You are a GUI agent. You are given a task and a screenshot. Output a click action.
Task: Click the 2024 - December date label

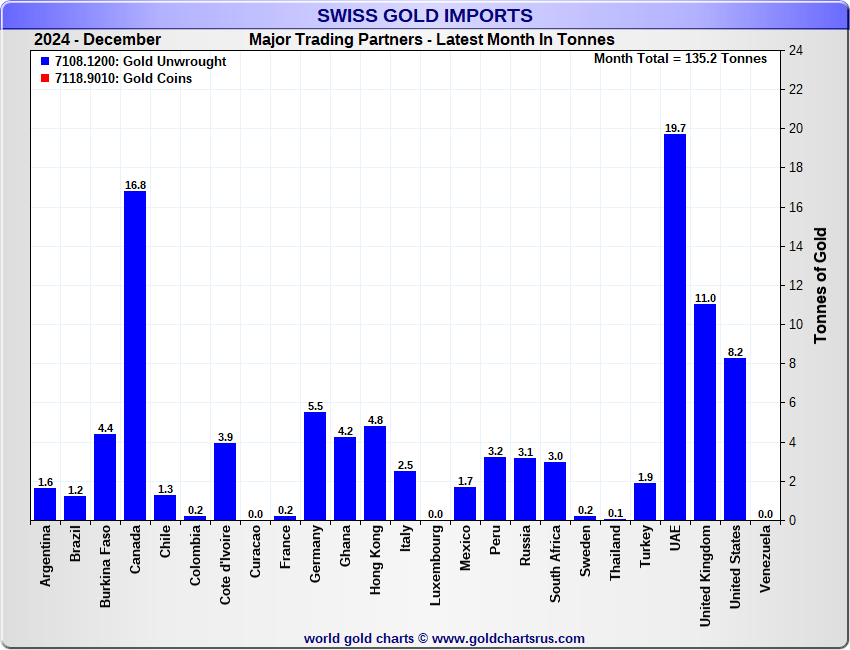tap(97, 40)
